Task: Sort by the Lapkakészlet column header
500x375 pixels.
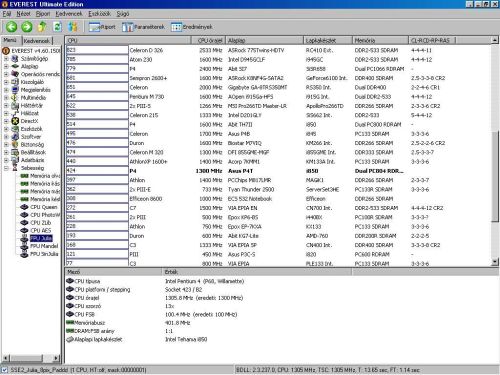Action: (x=328, y=40)
